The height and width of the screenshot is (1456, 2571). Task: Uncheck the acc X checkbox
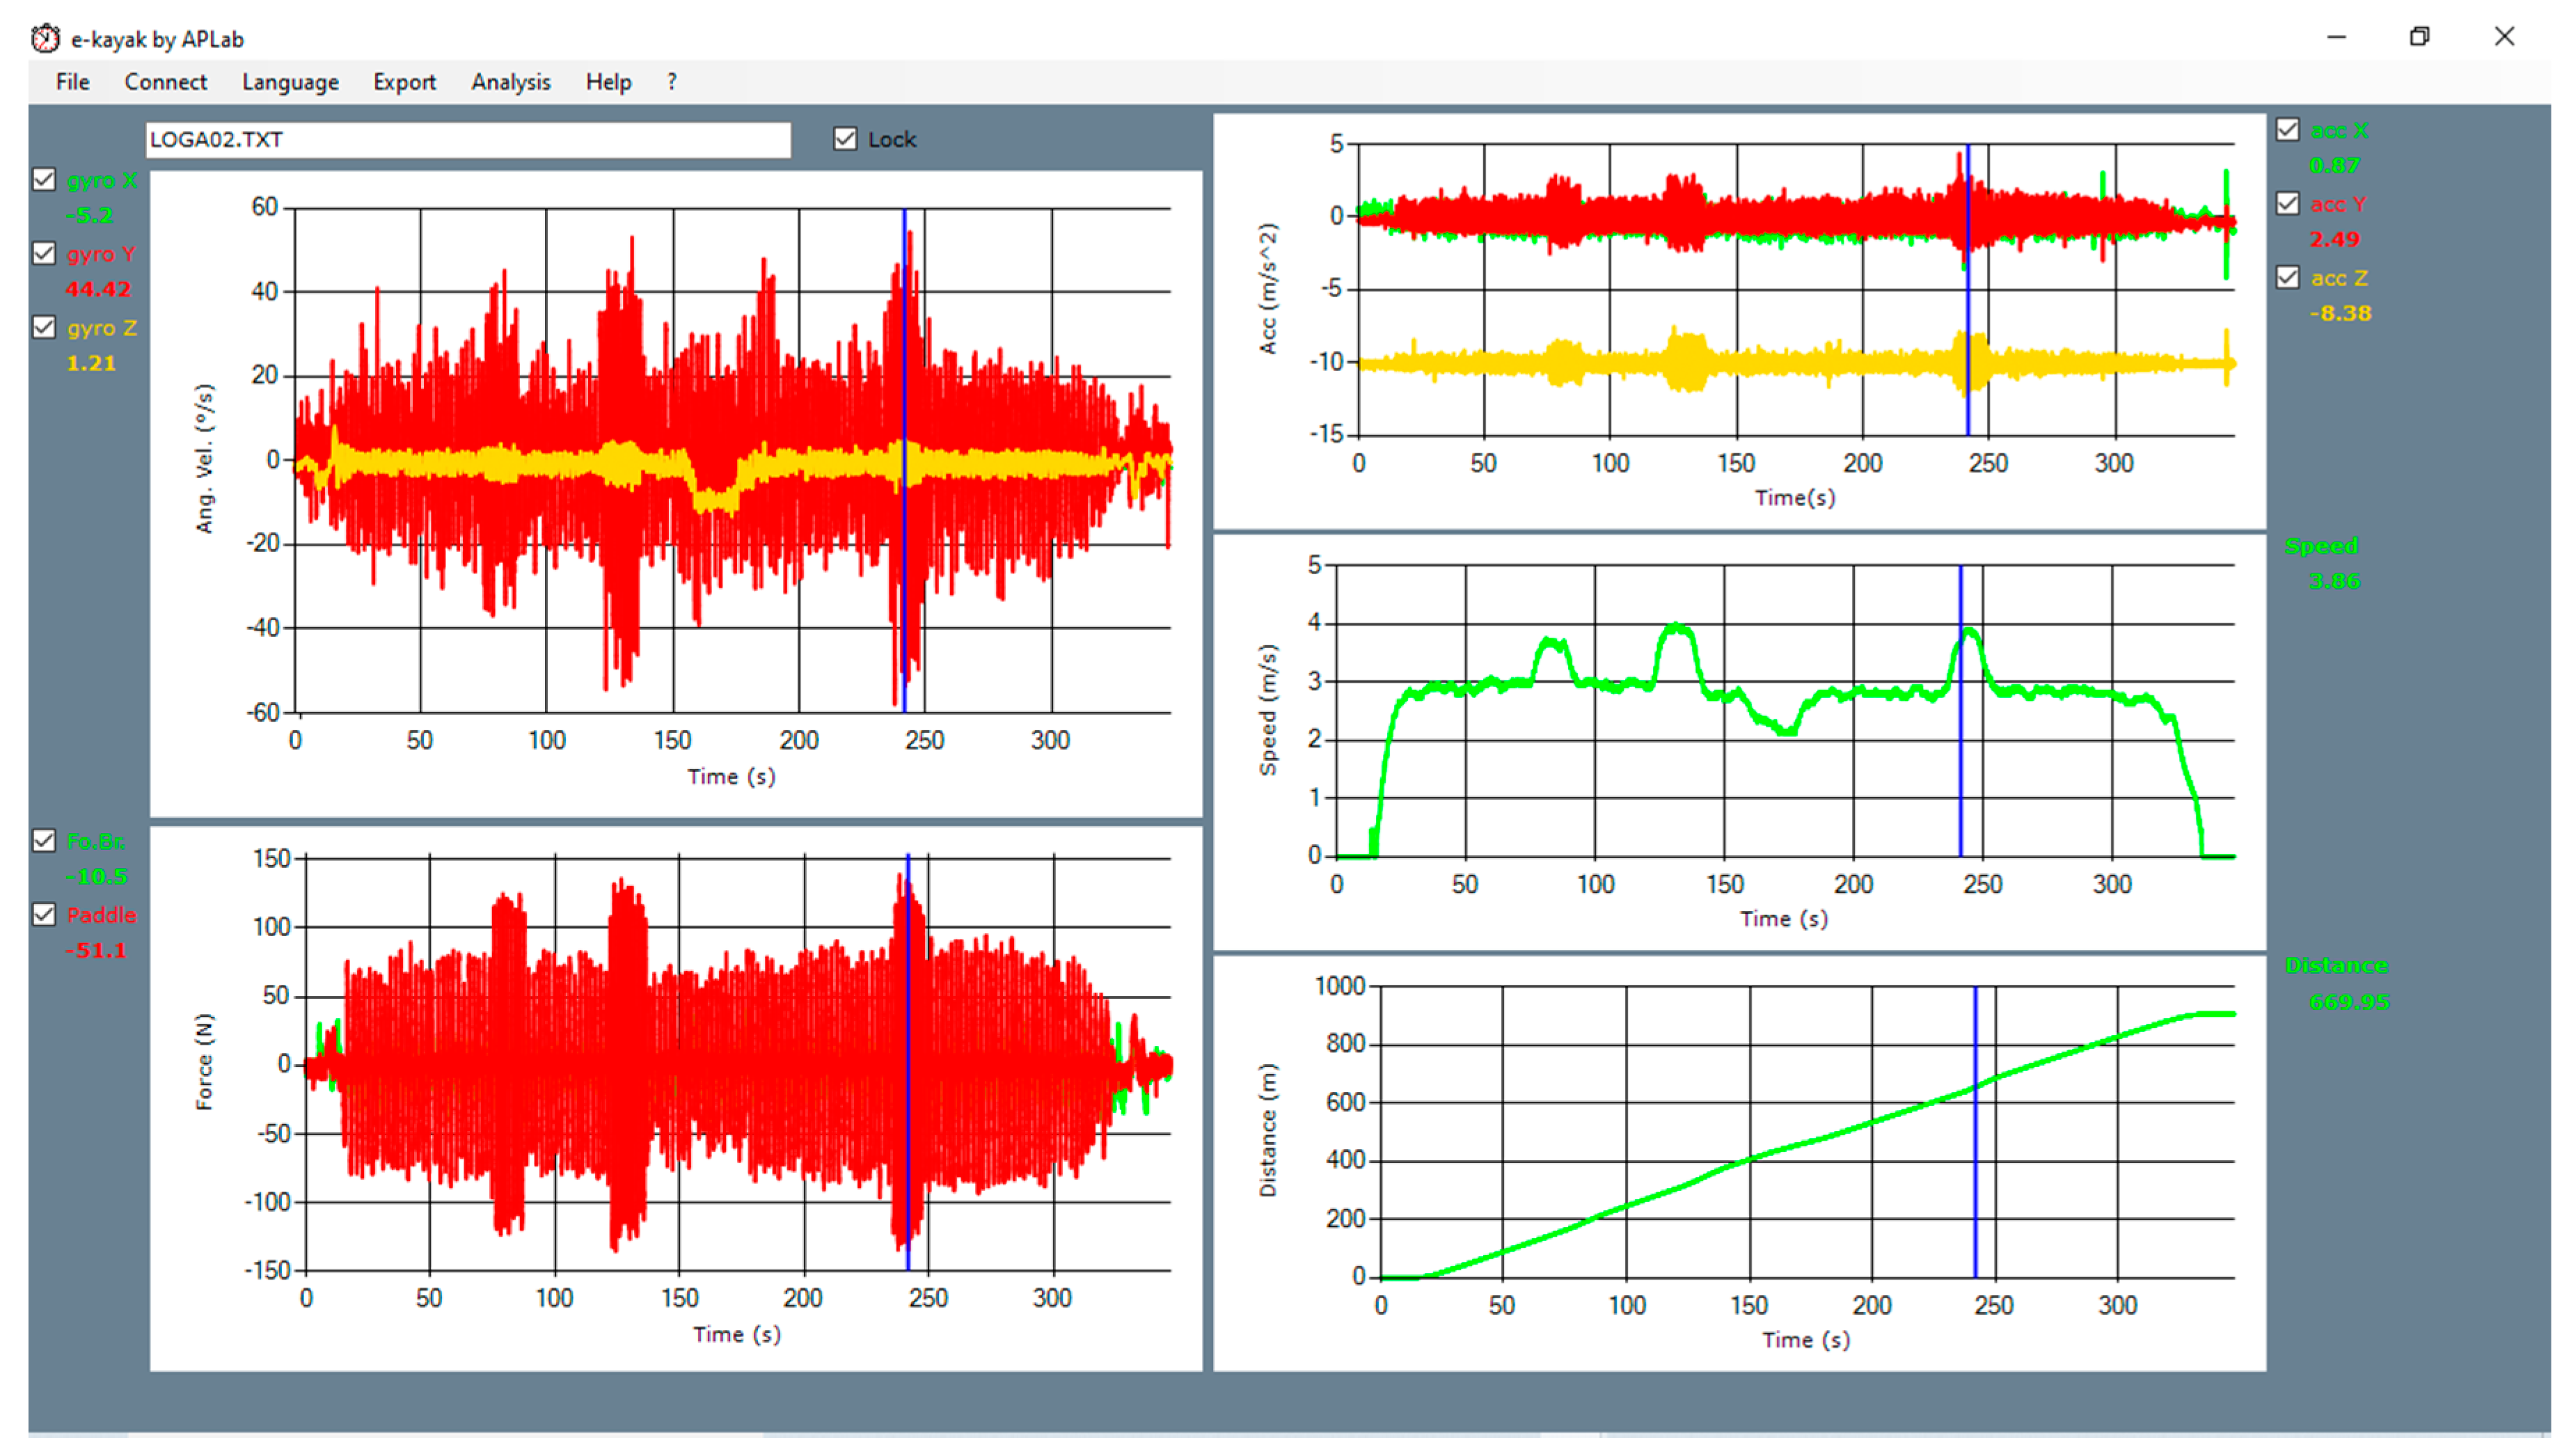(x=2286, y=130)
